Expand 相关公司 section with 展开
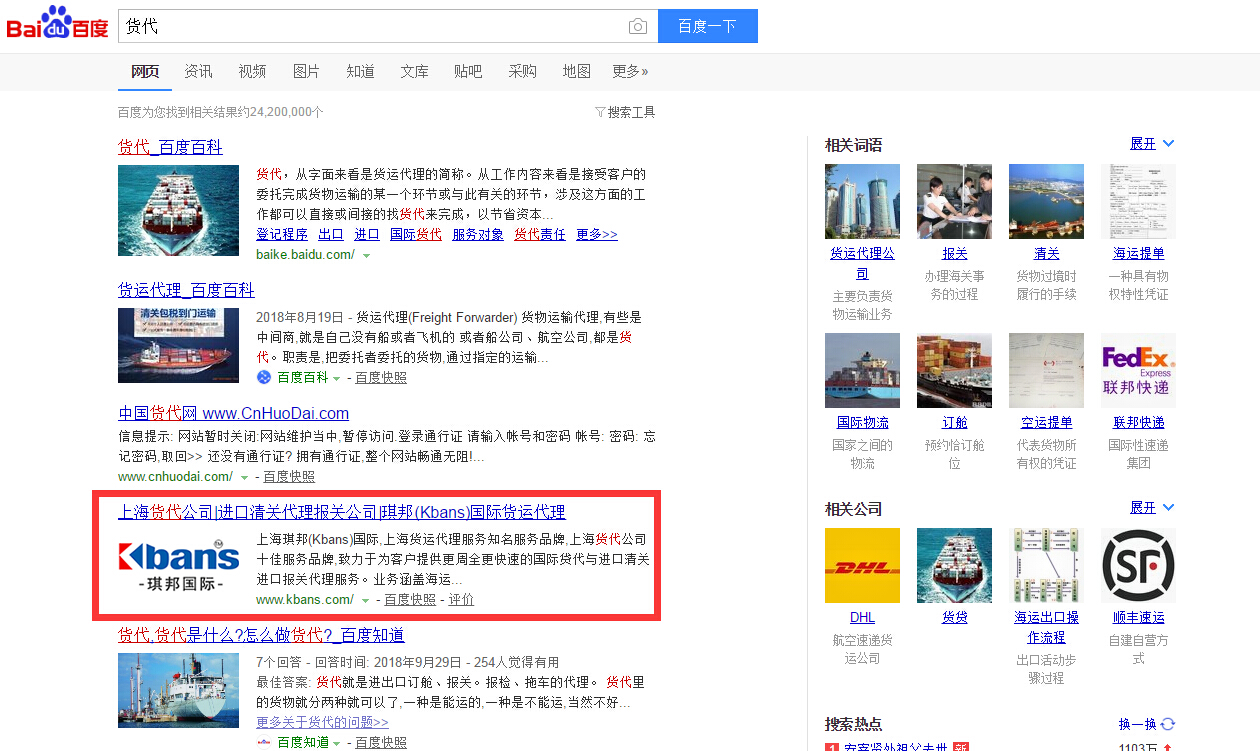The height and width of the screenshot is (751, 1260). tap(1152, 507)
